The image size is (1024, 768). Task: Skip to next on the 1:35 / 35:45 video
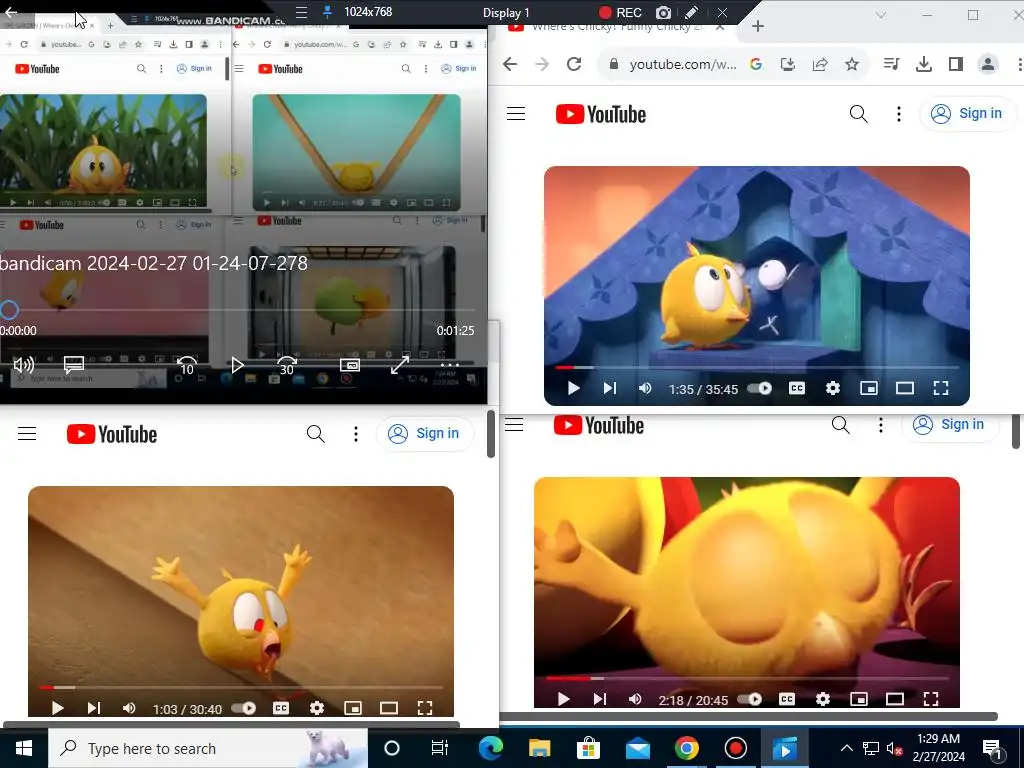tap(609, 389)
